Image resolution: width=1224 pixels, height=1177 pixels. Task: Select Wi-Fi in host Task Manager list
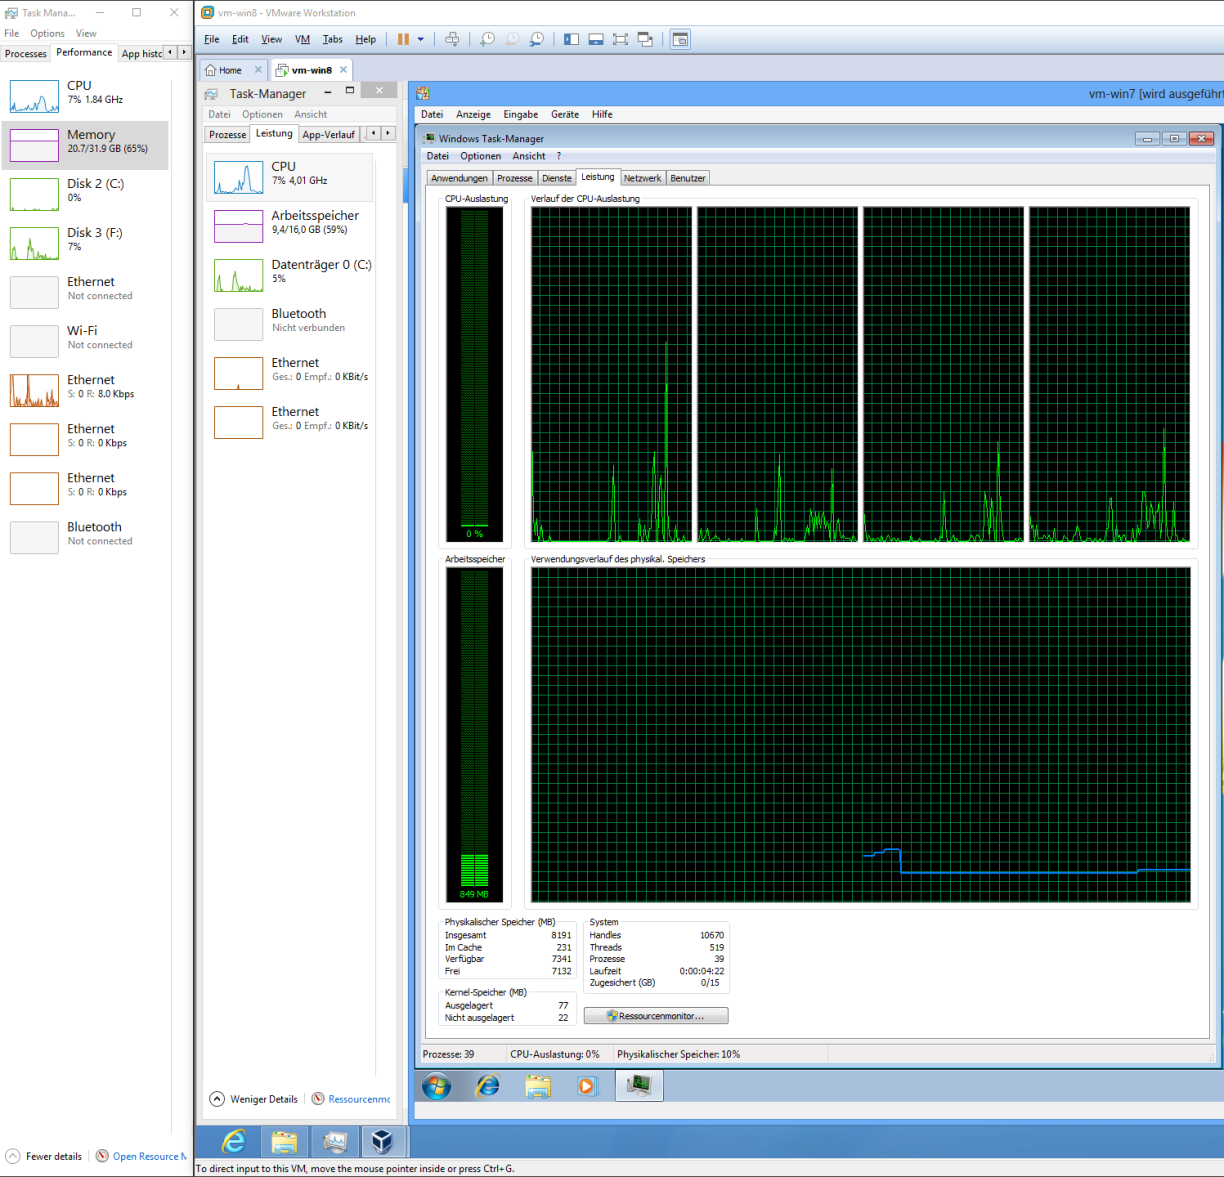coord(86,341)
